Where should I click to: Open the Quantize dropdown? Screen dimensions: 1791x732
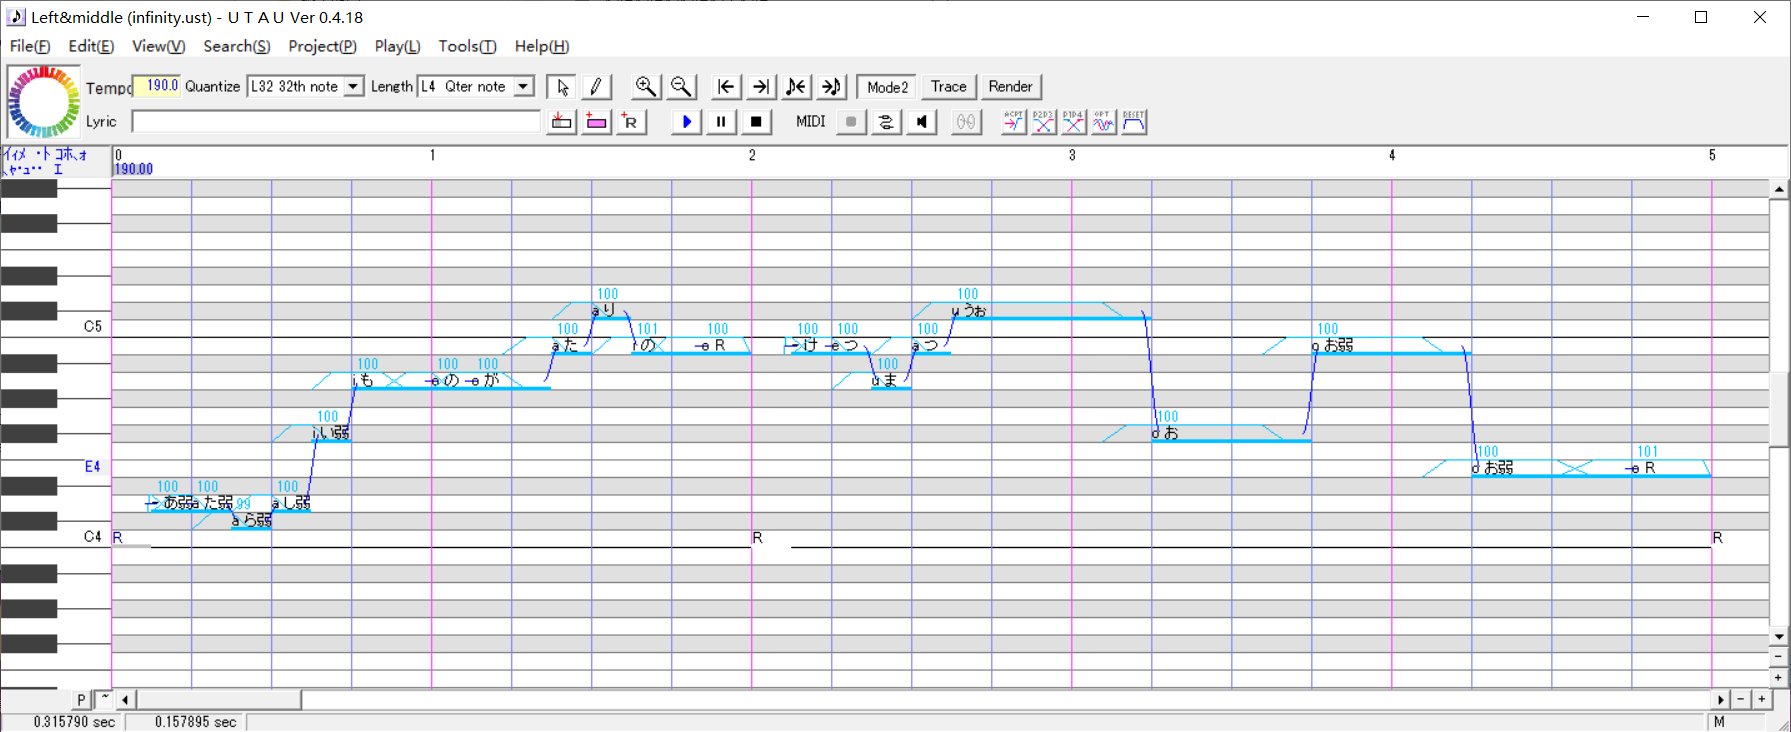tap(353, 87)
